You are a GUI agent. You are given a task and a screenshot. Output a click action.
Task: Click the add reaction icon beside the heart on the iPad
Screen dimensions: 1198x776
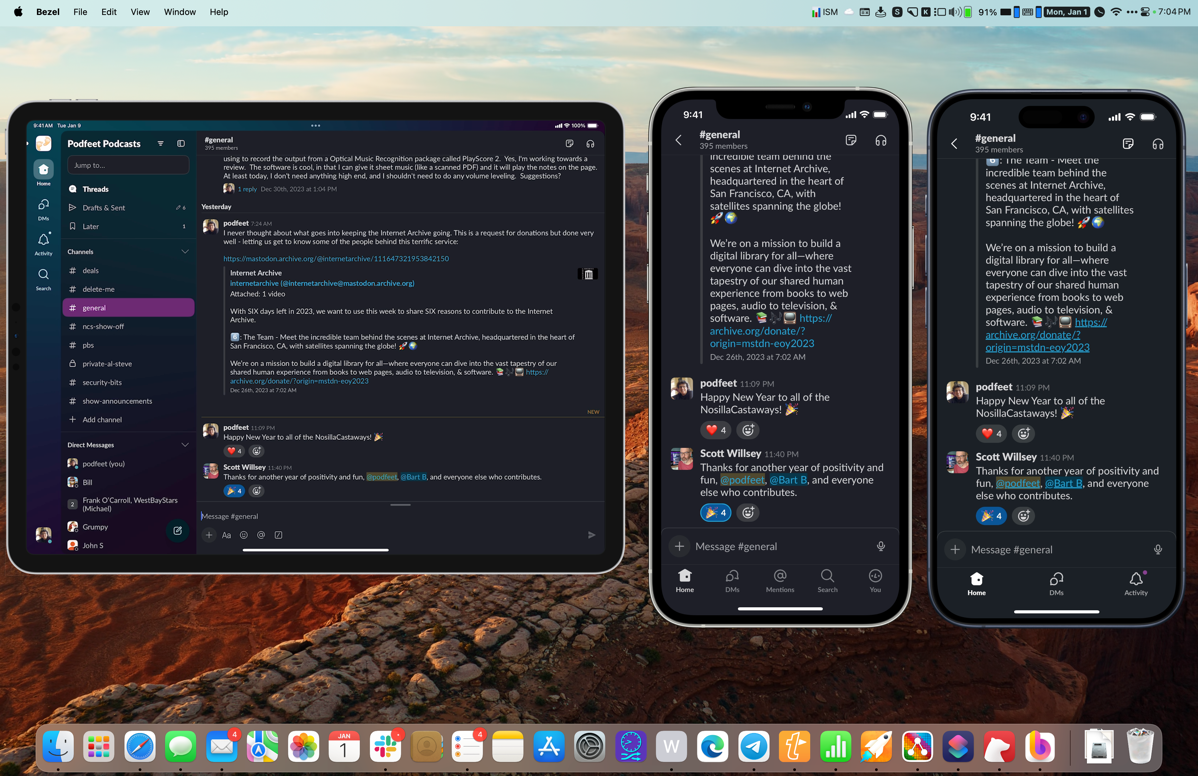[256, 451]
